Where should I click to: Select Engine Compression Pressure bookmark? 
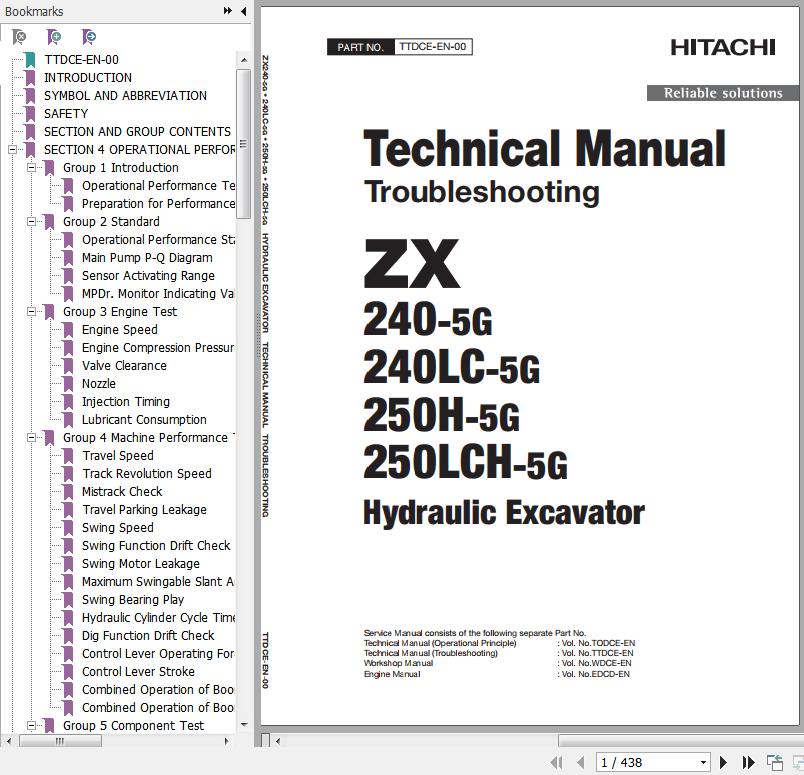click(158, 348)
